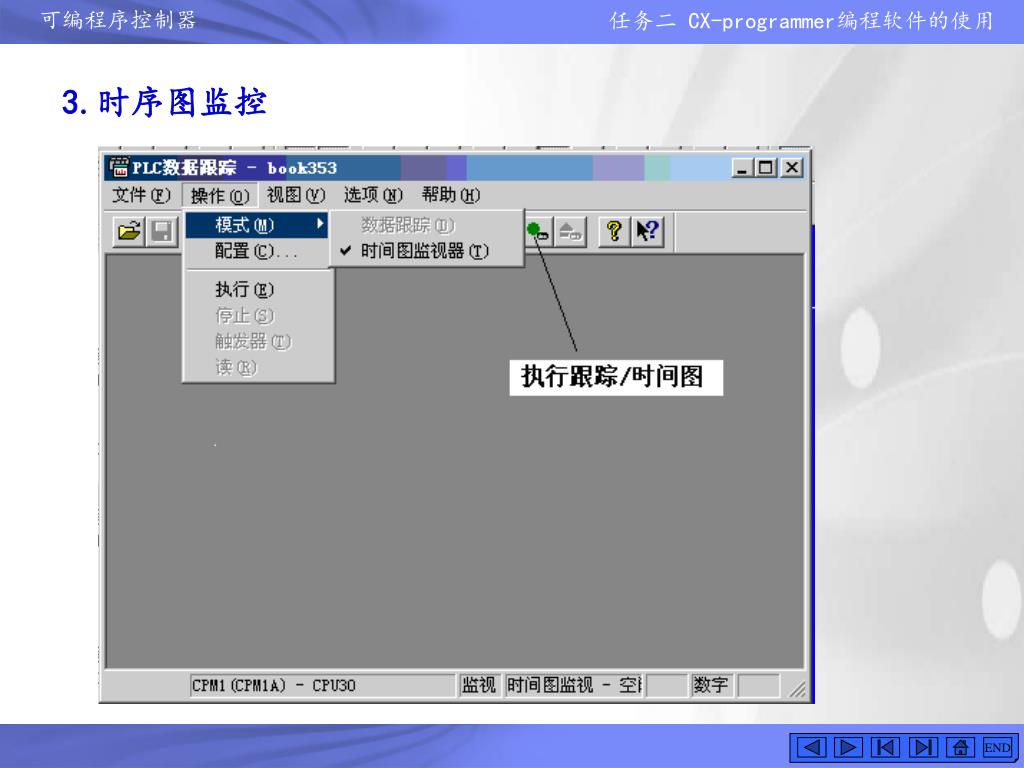Open the 帮助(H) menu
The height and width of the screenshot is (768, 1024).
(x=451, y=195)
